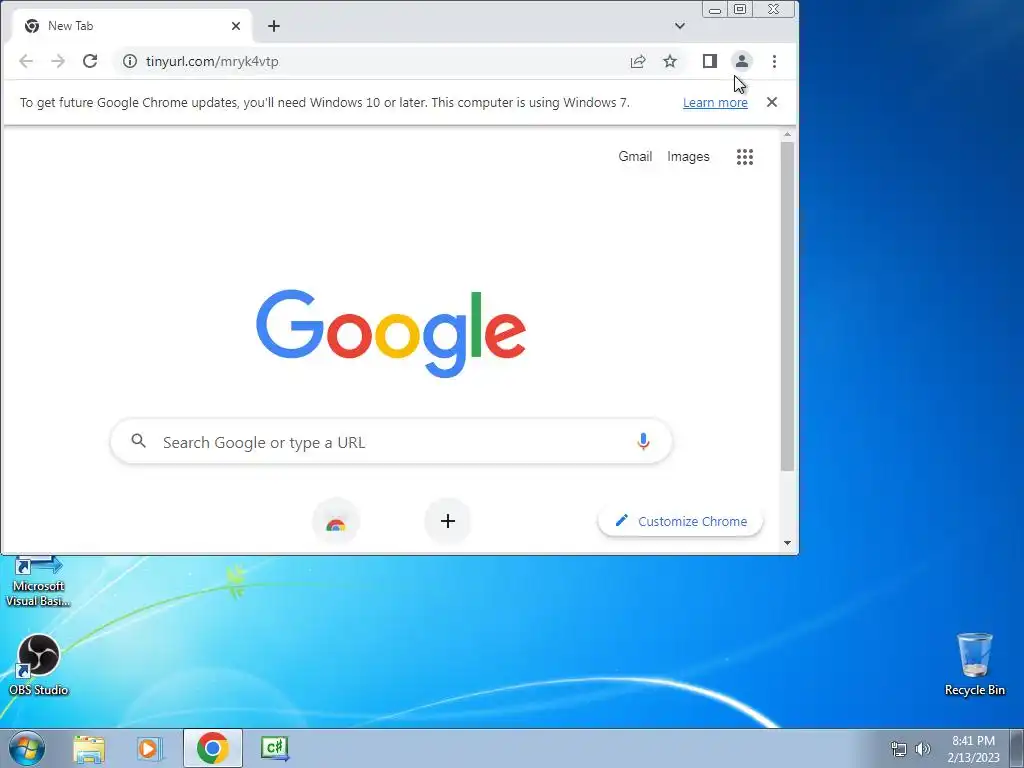Click the Google logo
This screenshot has height=768, width=1024.
point(391,333)
